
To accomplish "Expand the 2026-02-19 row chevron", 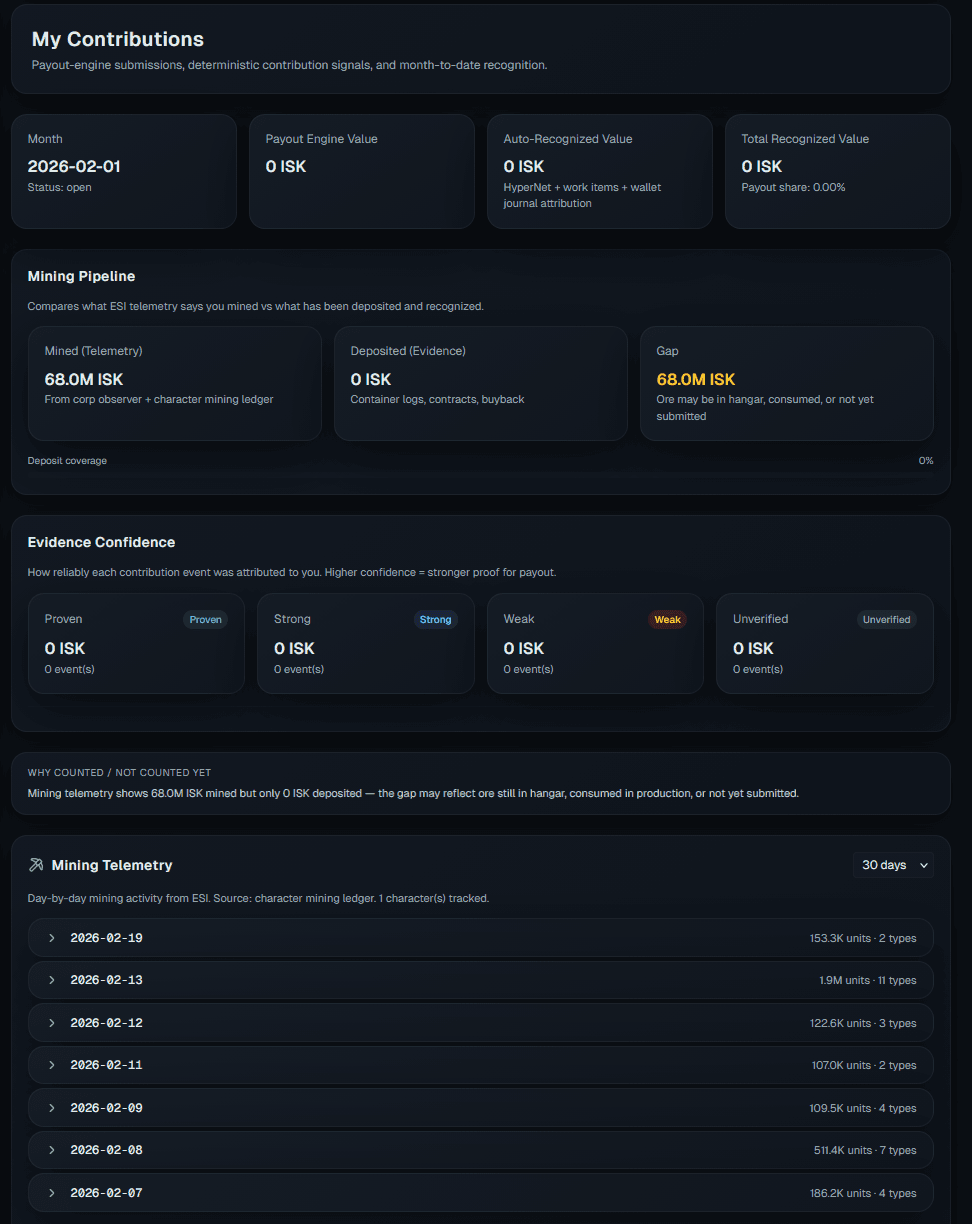I will (52, 938).
